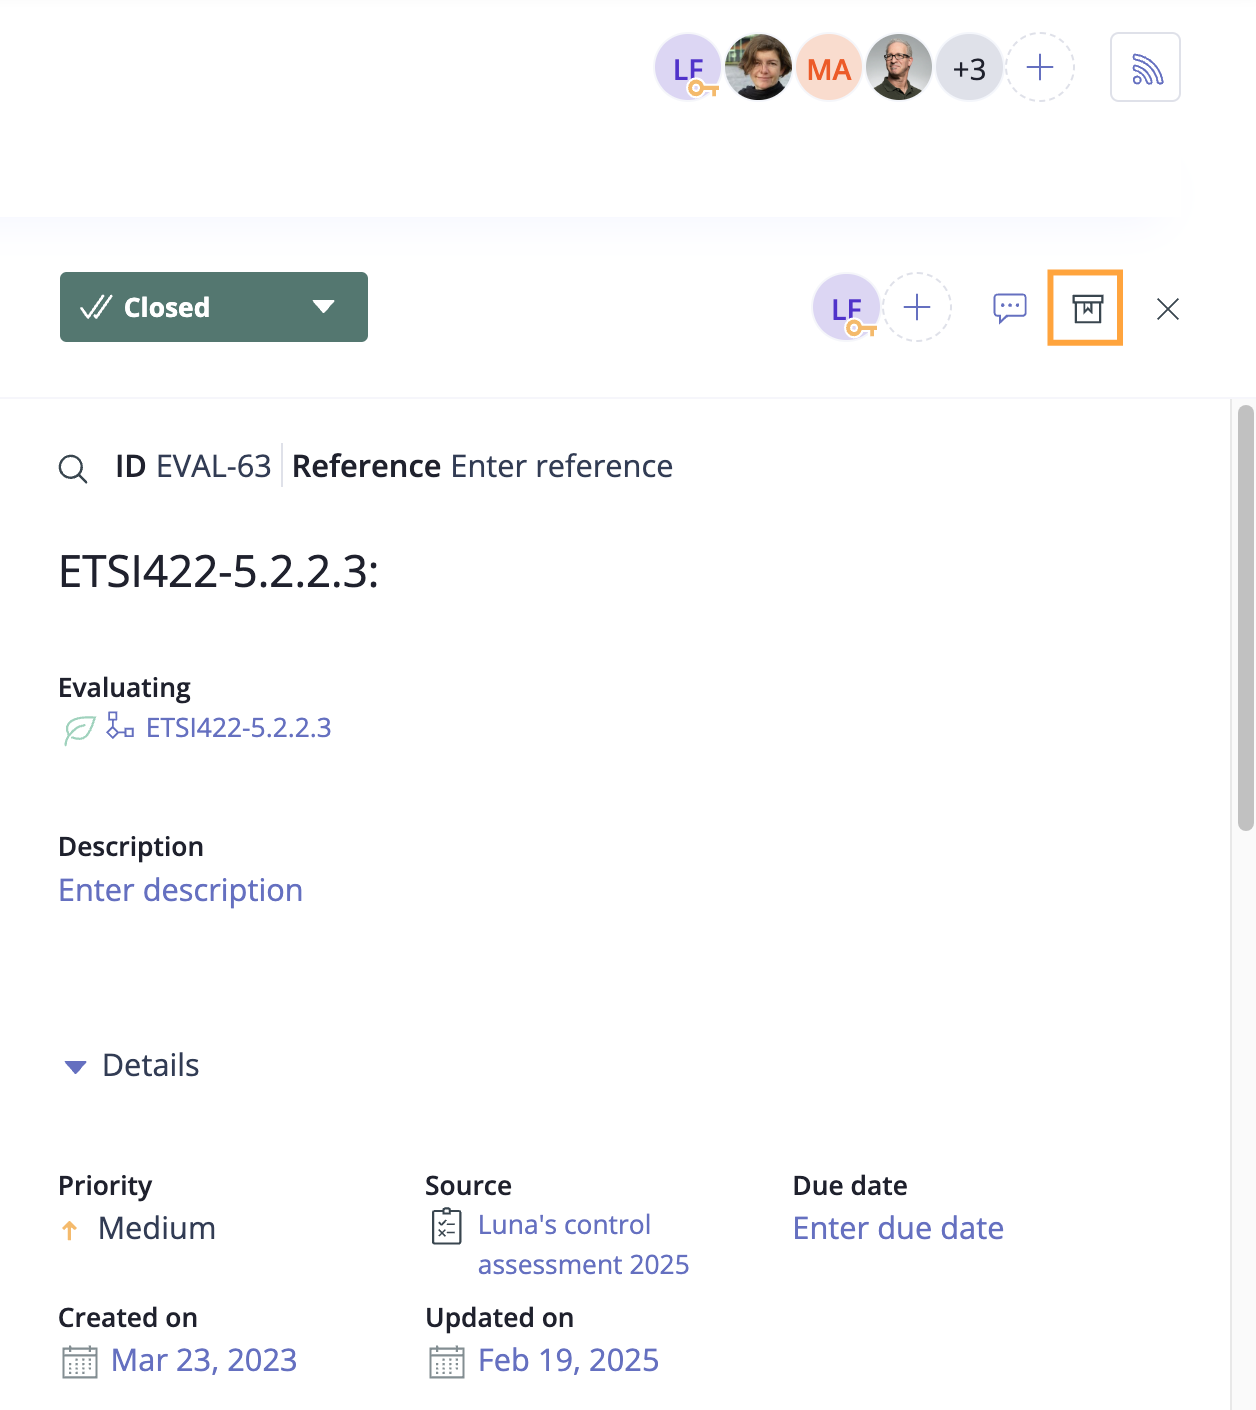Image resolution: width=1256 pixels, height=1410 pixels.
Task: Collapse the Details section triangle
Action: point(75,1067)
